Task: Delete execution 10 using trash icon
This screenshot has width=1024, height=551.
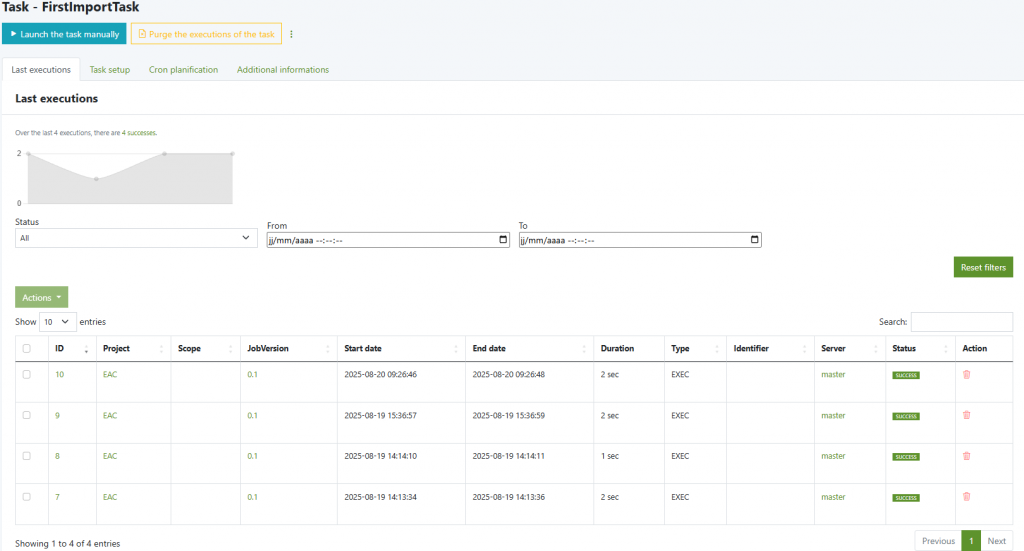Action: point(966,374)
